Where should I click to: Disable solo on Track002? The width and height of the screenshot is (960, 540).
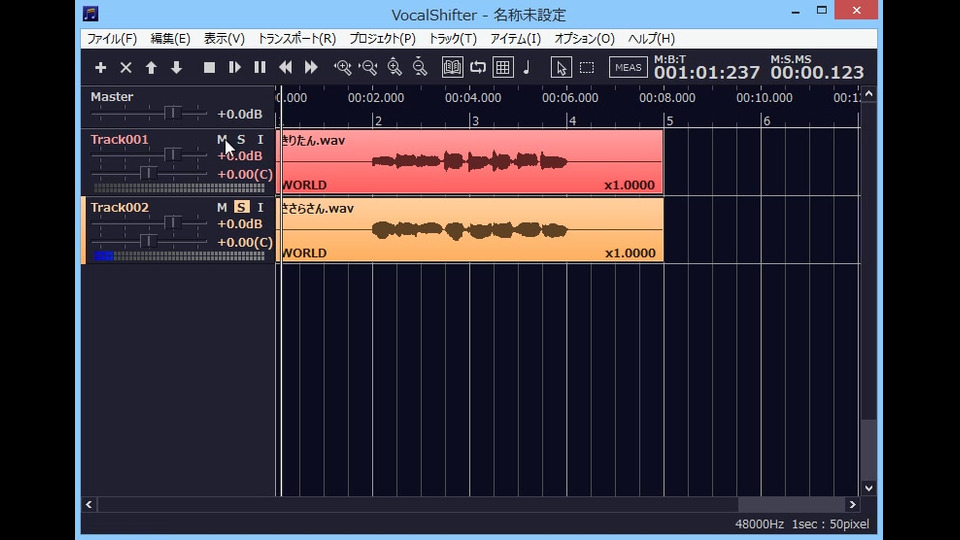(241, 208)
